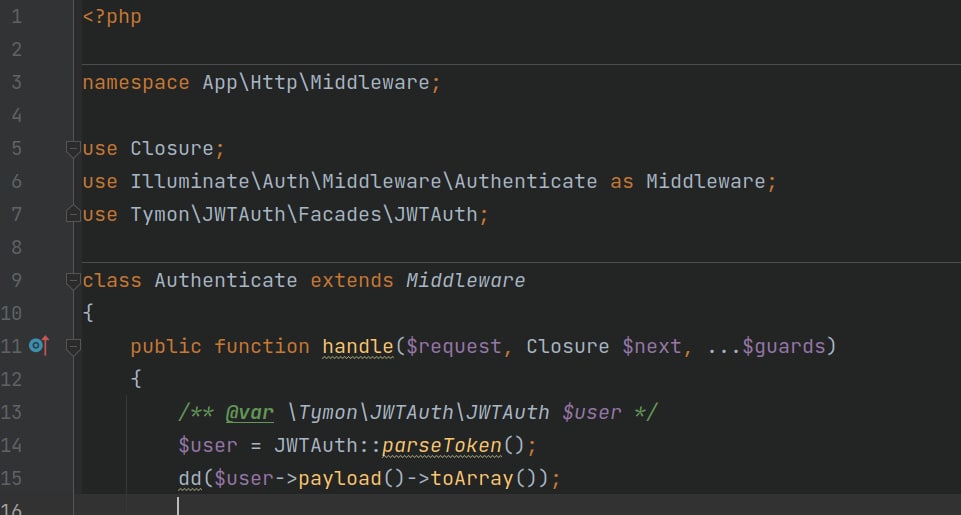Click the "$request" parameter
This screenshot has height=515, width=961.
click(454, 347)
